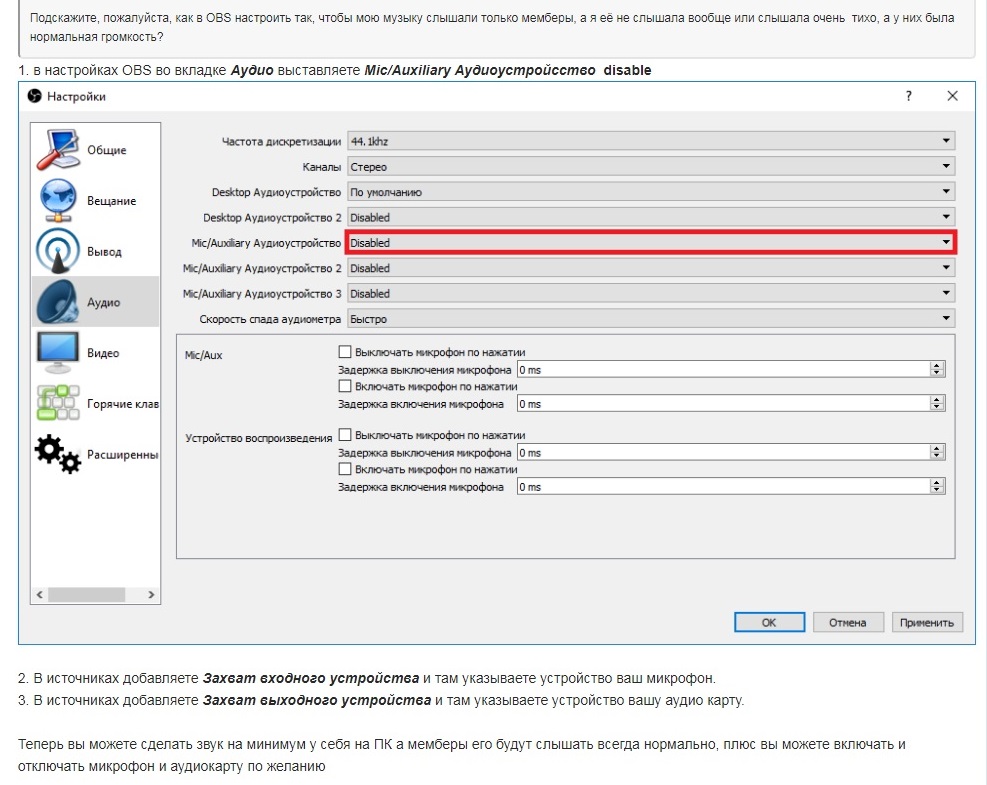Enable Mic/Aux Включать микрофон по нажатии checkbox
This screenshot has width=987, height=785.
tap(344, 386)
